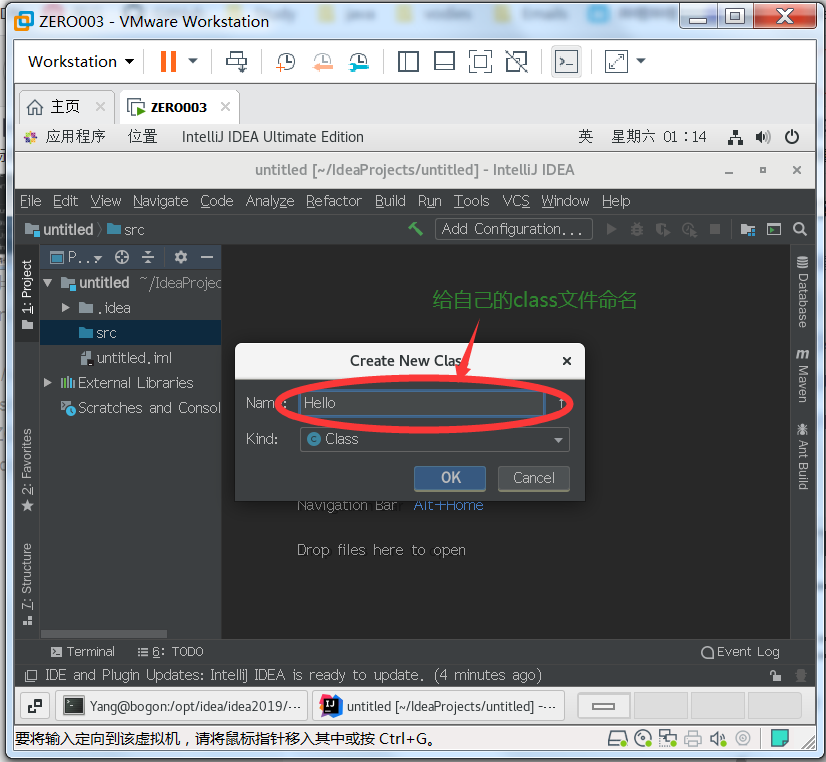Pause the virtual machine with the orange button
Image resolution: width=826 pixels, height=762 pixels.
(168, 61)
